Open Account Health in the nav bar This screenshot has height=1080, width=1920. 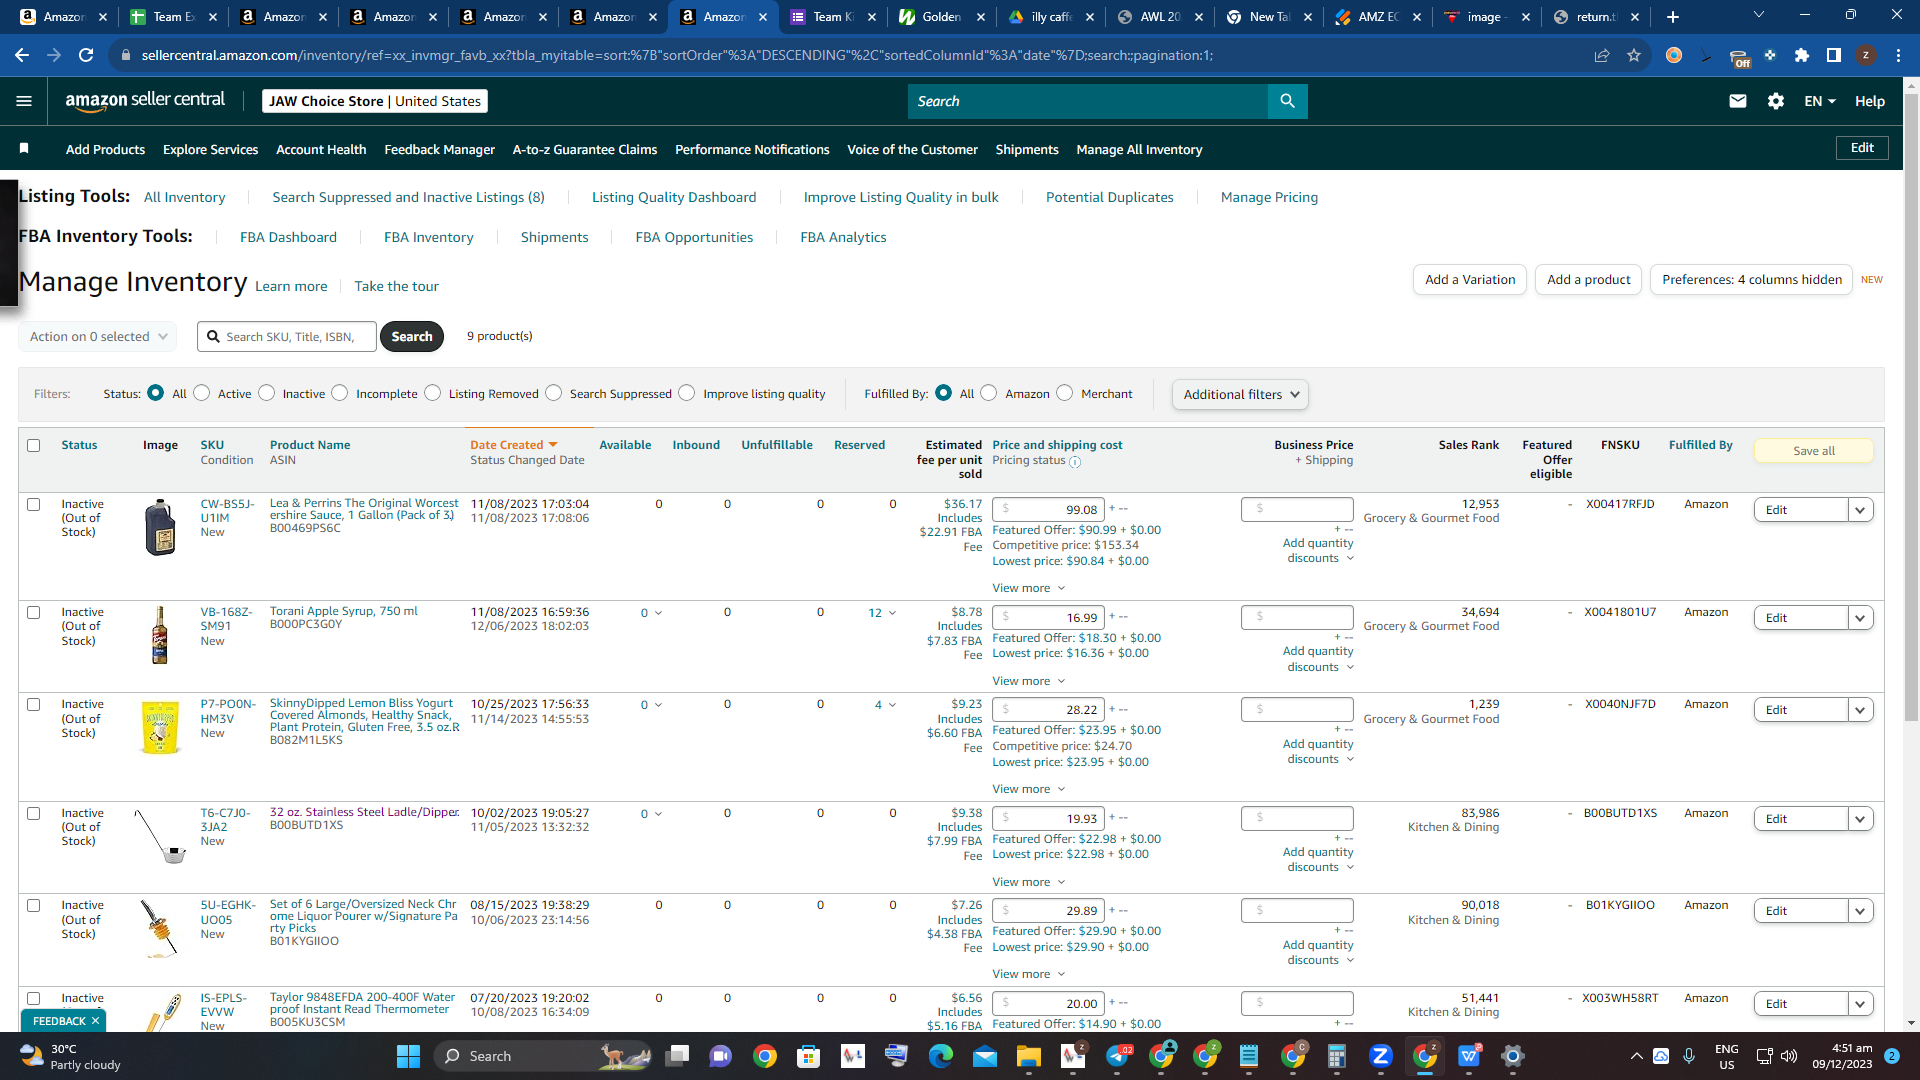pyautogui.click(x=321, y=149)
